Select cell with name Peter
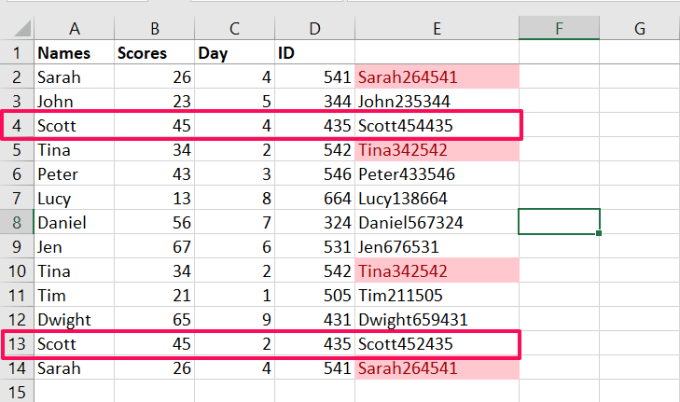The width and height of the screenshot is (680, 402). [74, 174]
